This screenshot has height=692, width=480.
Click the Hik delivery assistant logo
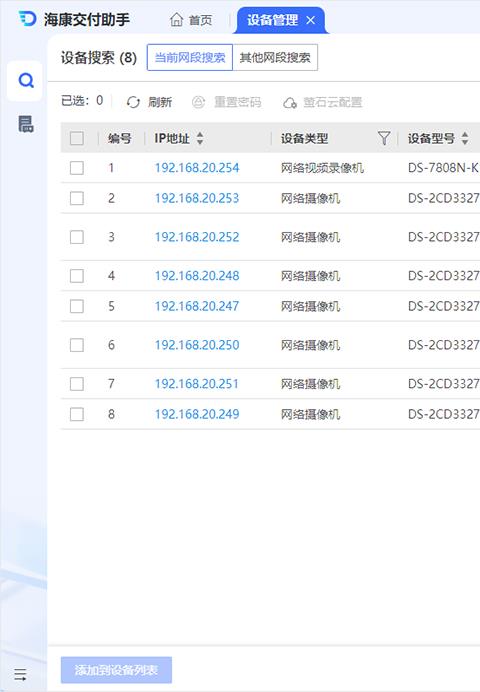click(28, 19)
